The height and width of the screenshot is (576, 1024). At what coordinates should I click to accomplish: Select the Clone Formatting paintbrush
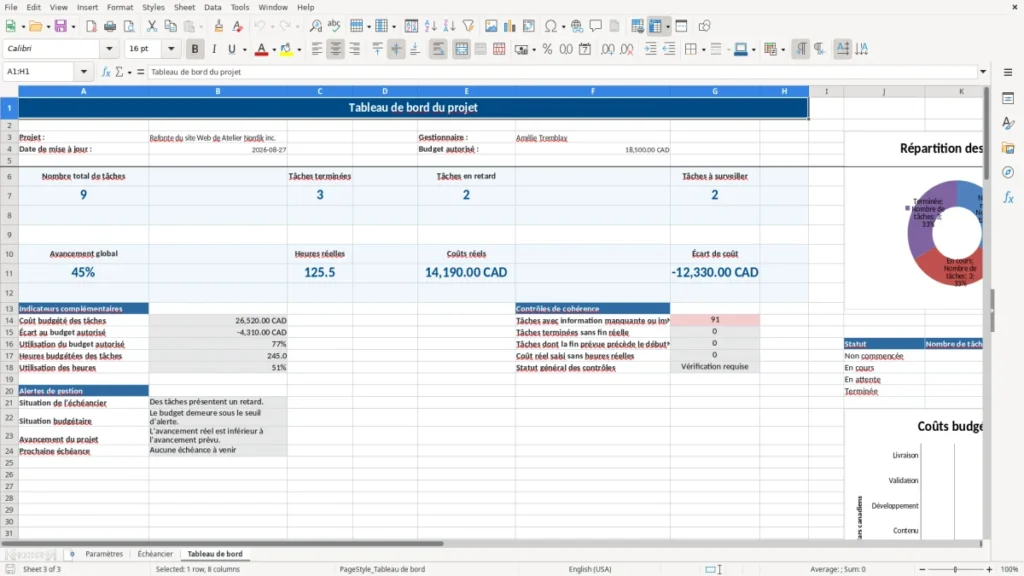click(x=219, y=26)
